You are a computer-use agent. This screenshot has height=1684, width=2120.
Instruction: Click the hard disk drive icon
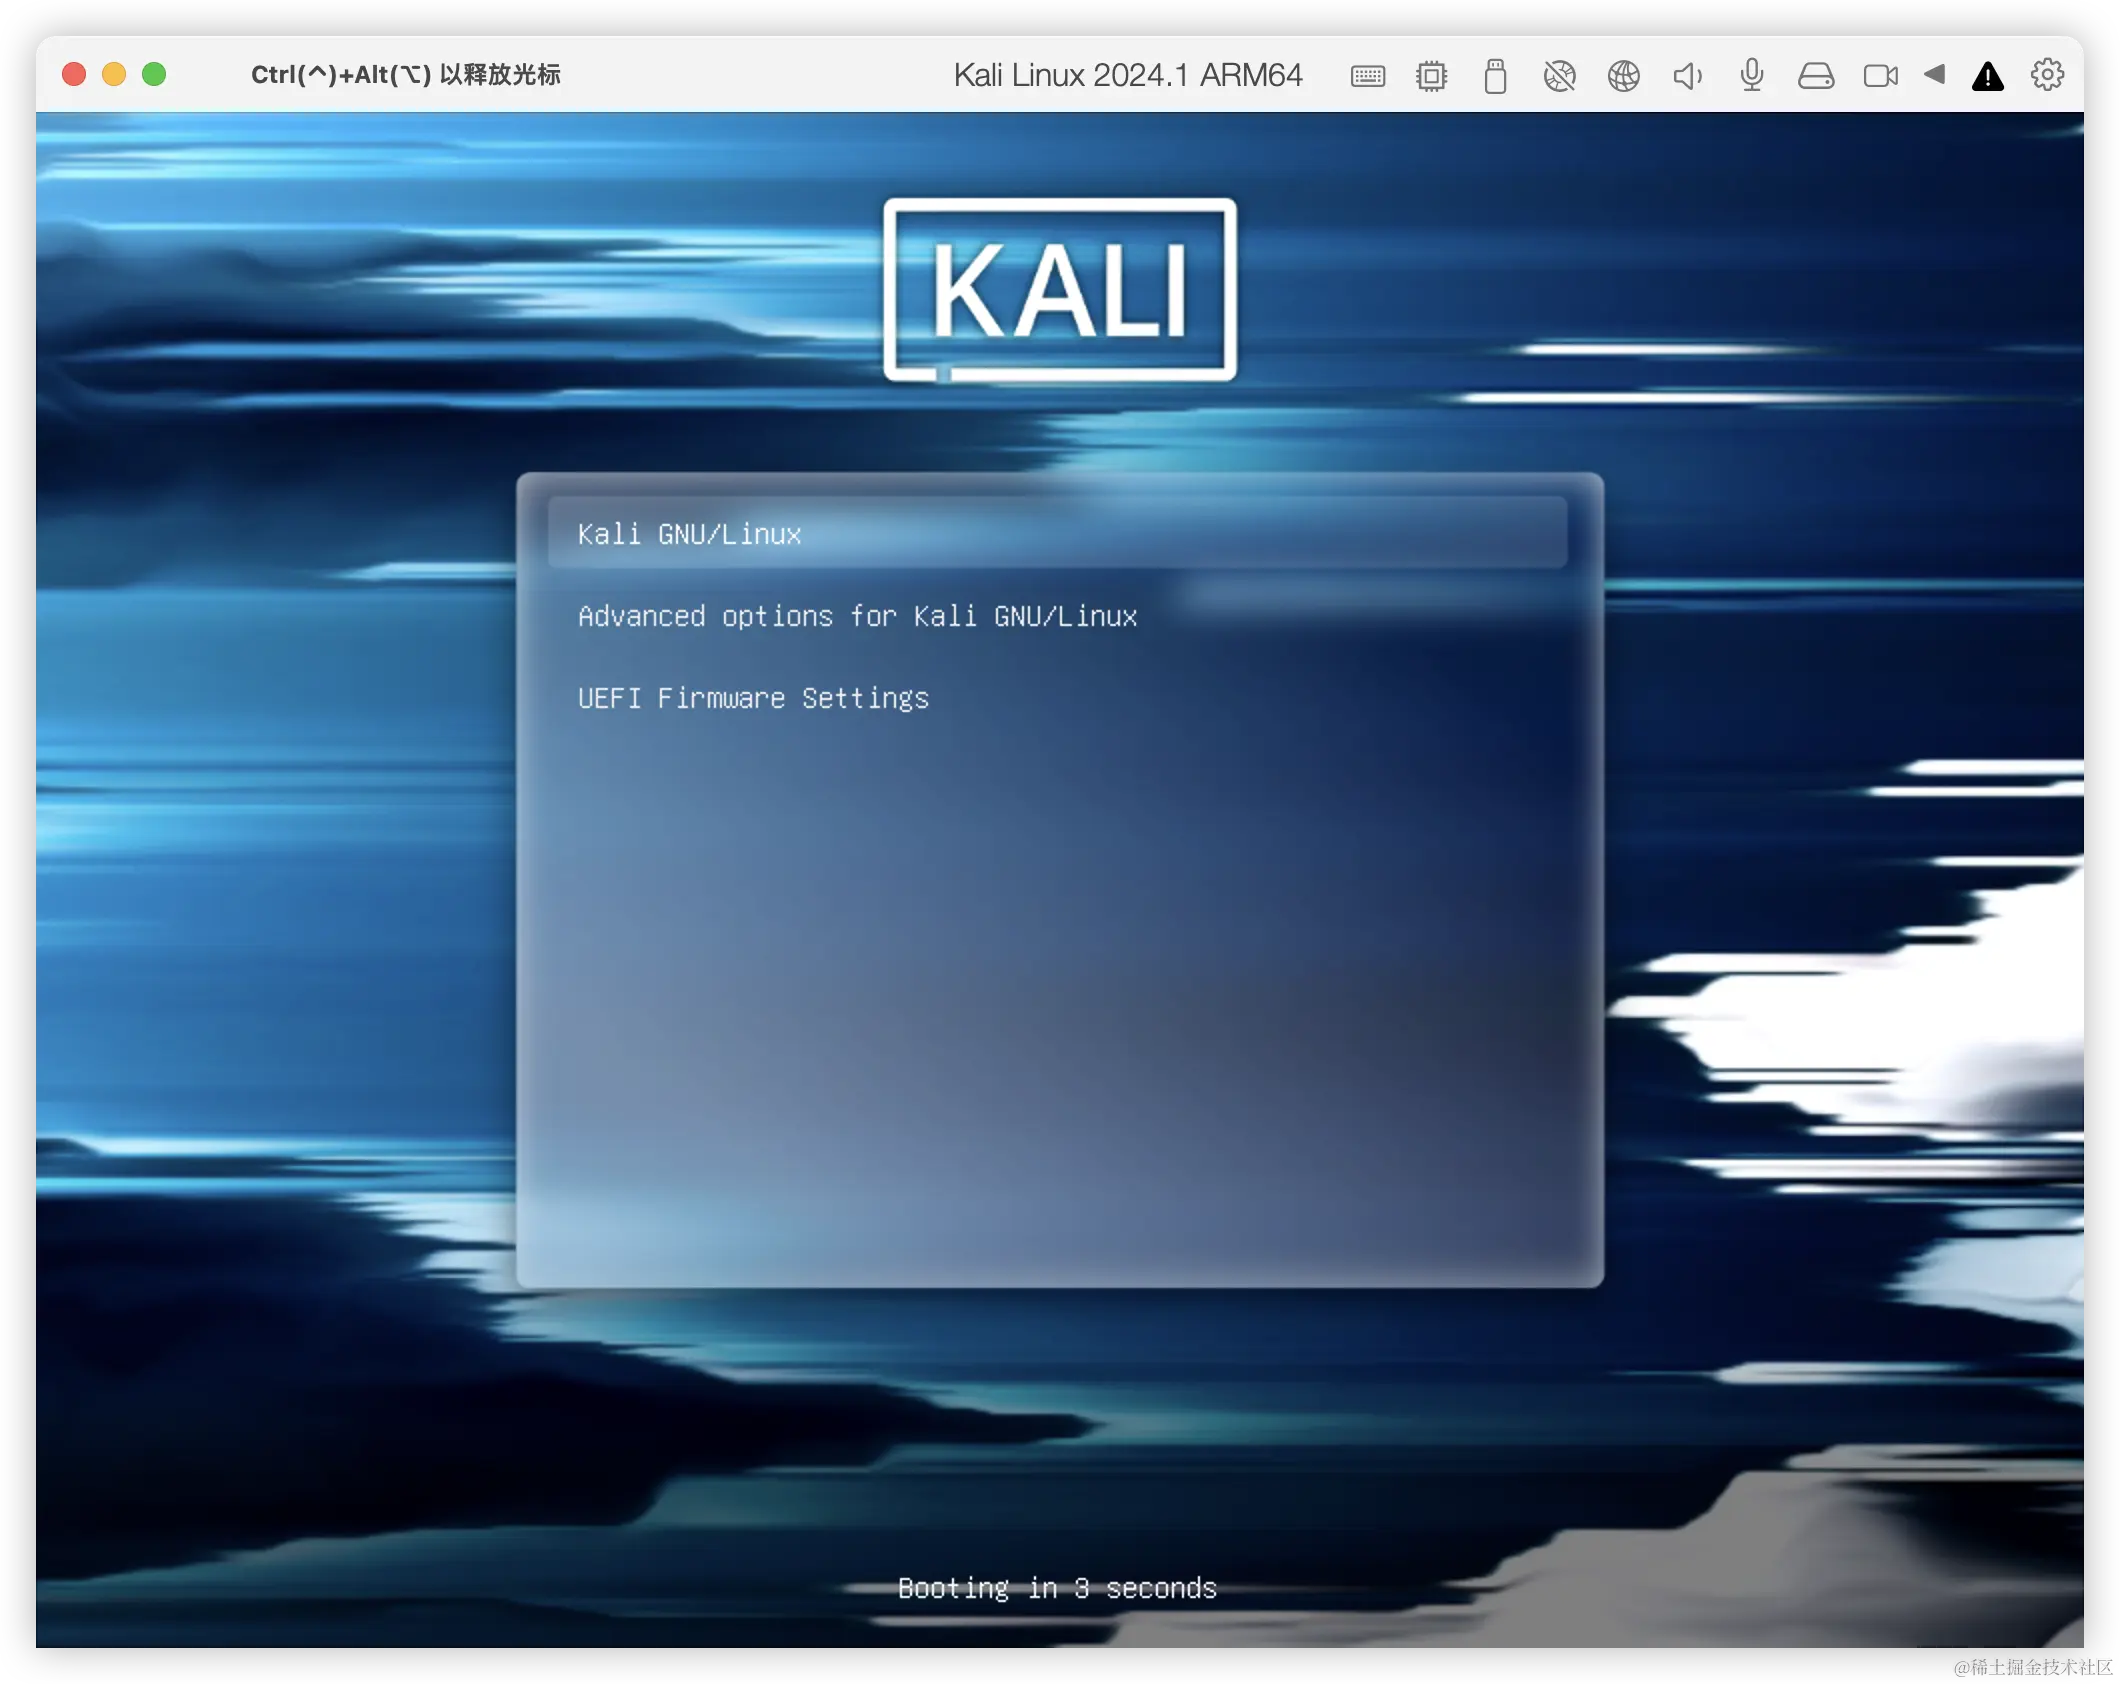(1815, 76)
